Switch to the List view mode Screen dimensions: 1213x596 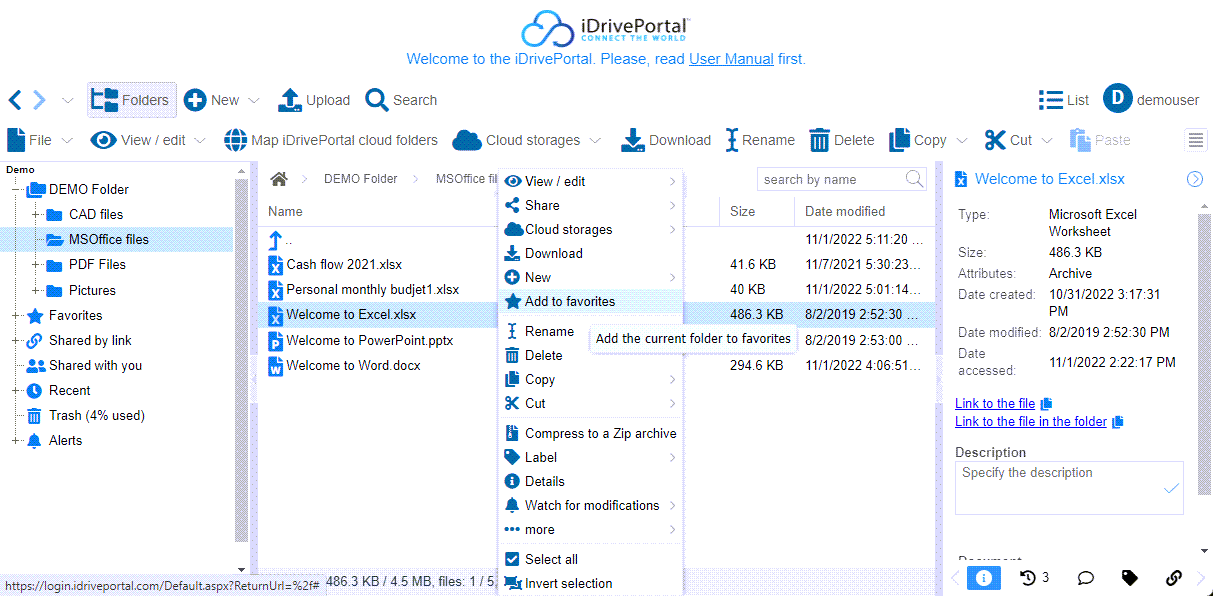pyautogui.click(x=1064, y=100)
